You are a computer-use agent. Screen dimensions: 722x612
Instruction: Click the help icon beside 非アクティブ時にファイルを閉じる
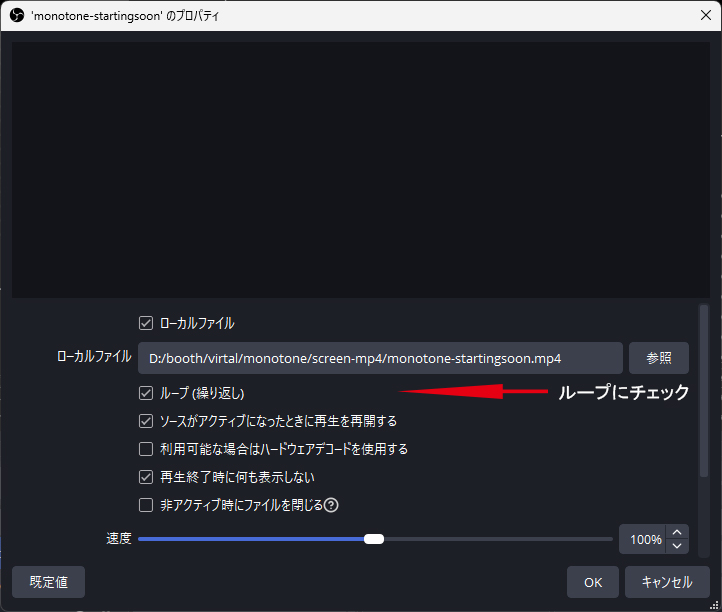331,505
